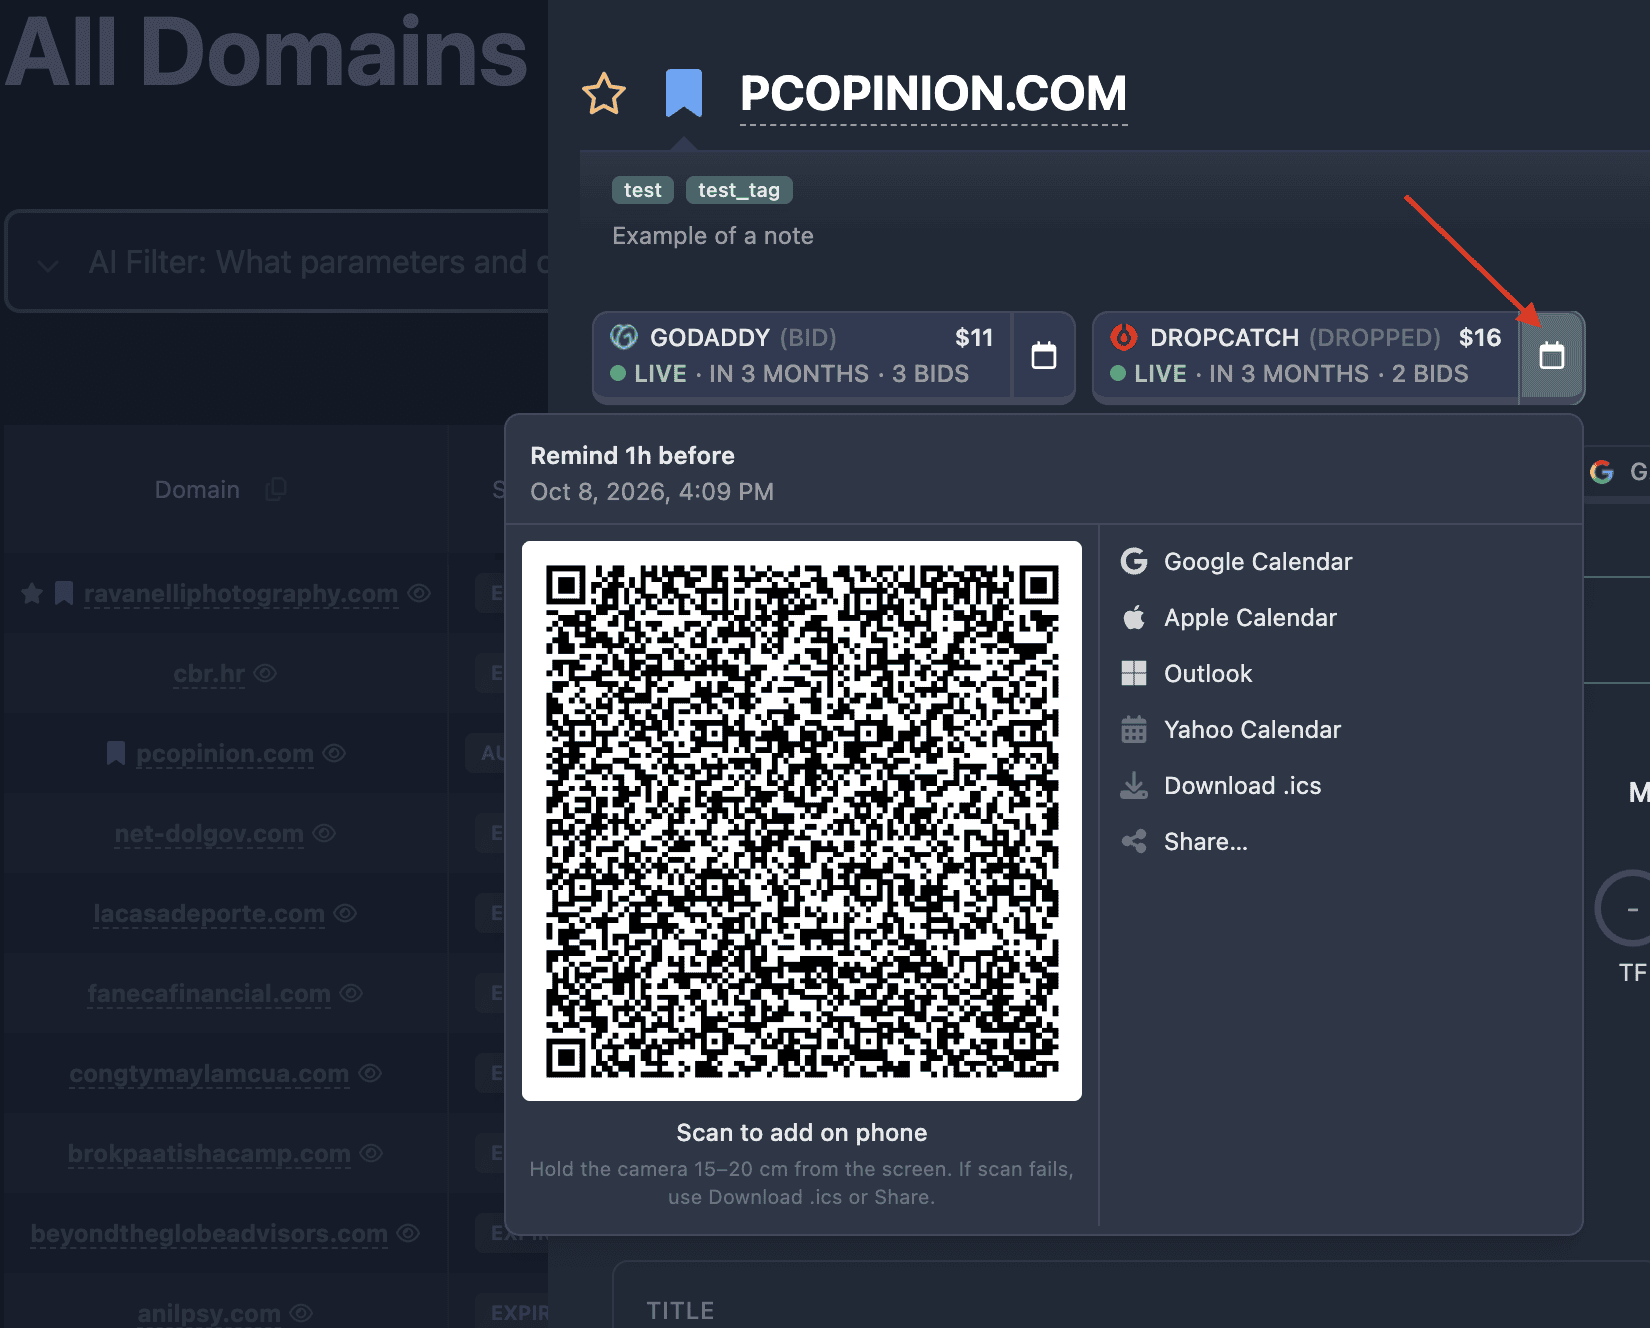Click the 'Scan to add on phone' caption
Screen dimensions: 1650x1328
pyautogui.click(x=802, y=1133)
